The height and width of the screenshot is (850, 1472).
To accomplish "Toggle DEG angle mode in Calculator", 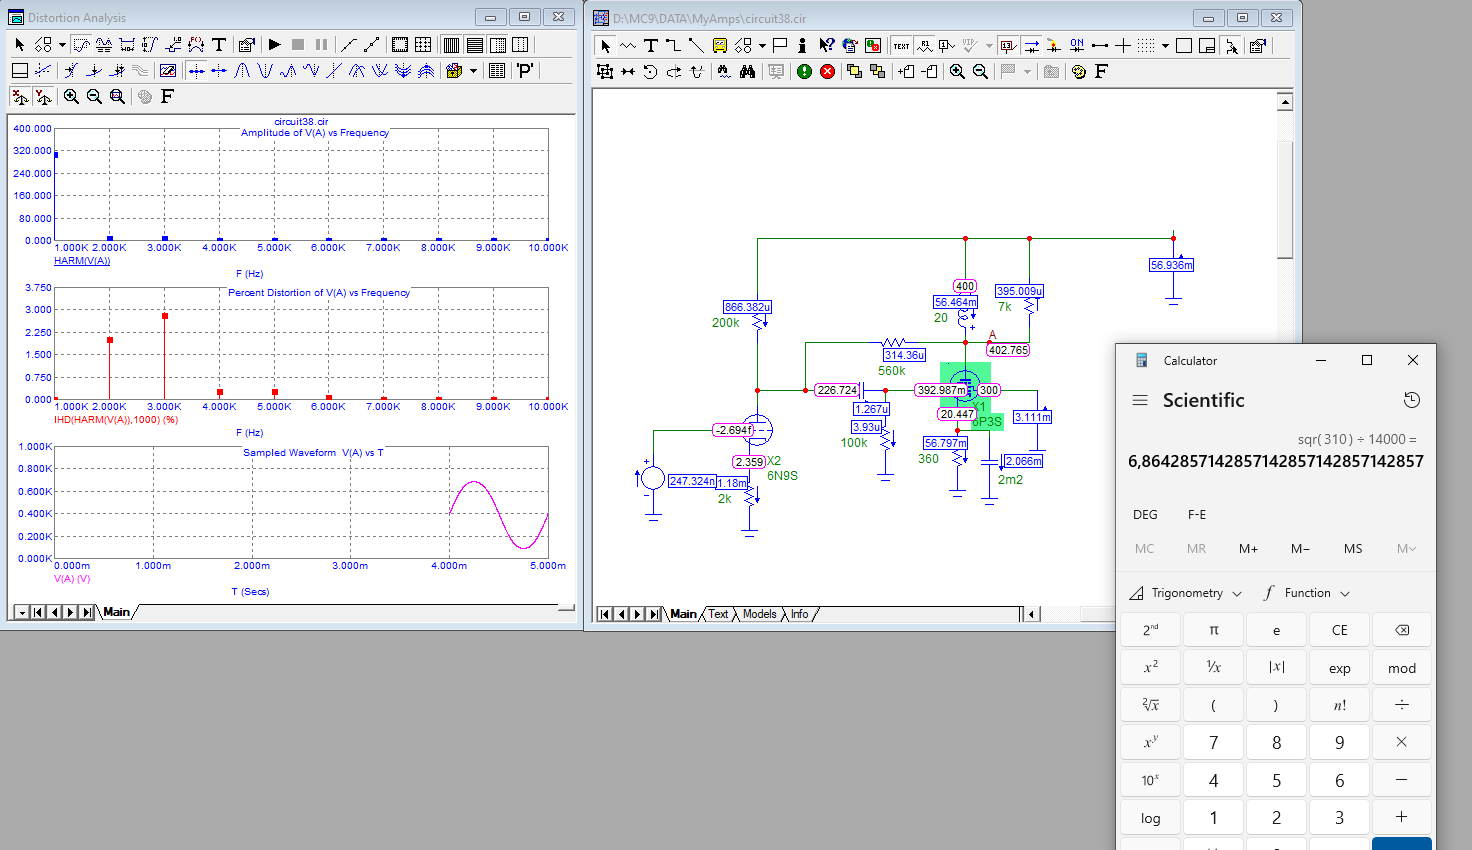I will (1145, 515).
